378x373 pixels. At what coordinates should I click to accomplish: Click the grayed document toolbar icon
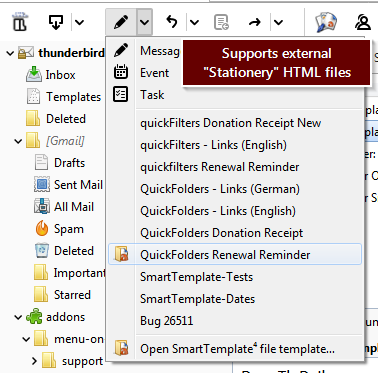click(221, 22)
